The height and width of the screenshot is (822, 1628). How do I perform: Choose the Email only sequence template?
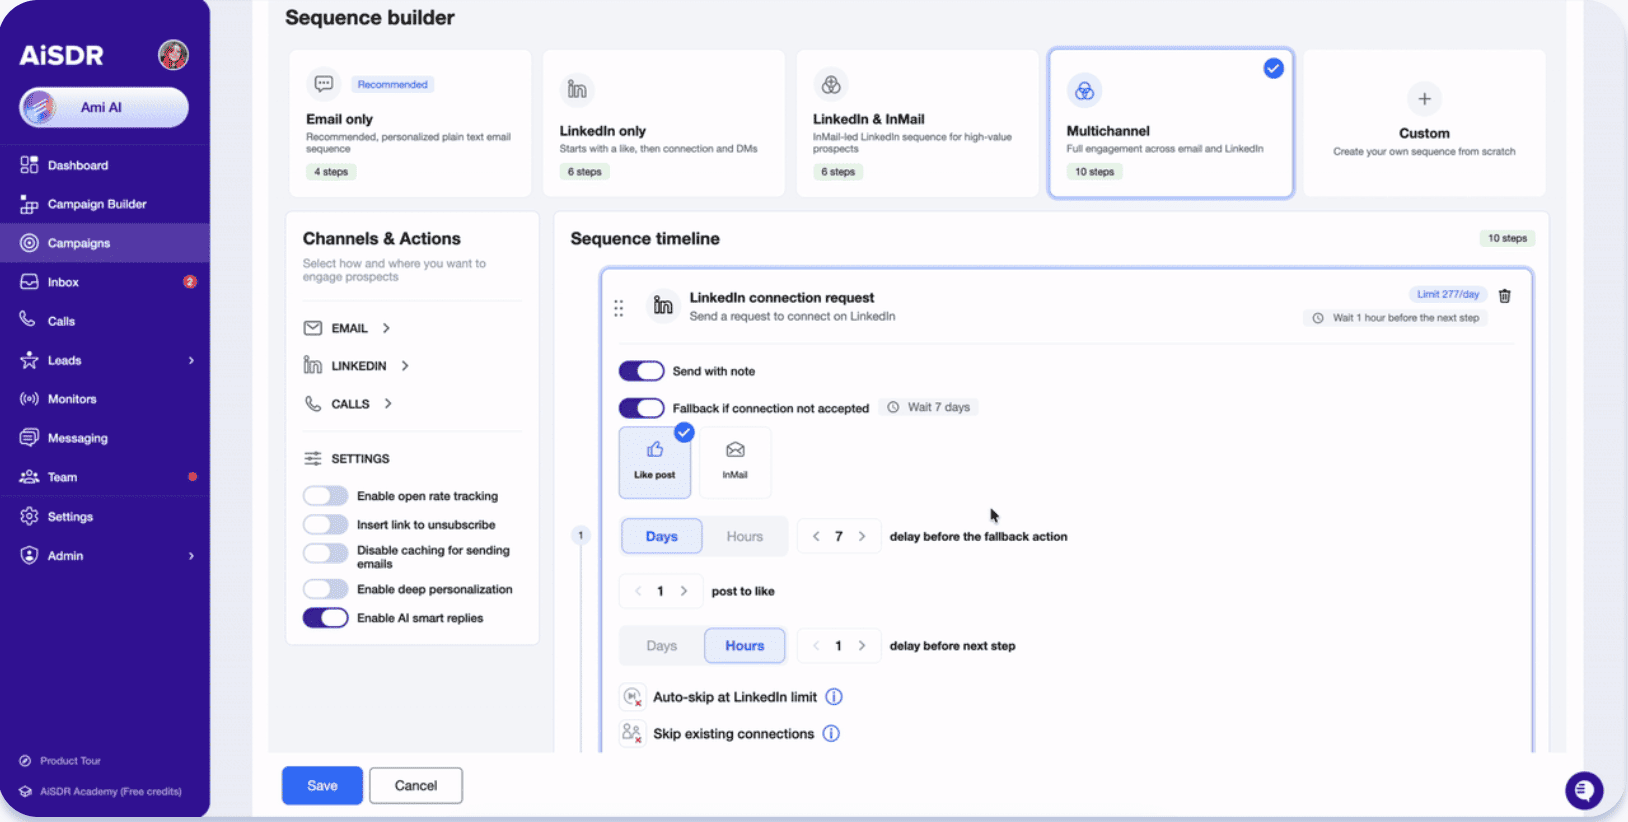(x=410, y=123)
